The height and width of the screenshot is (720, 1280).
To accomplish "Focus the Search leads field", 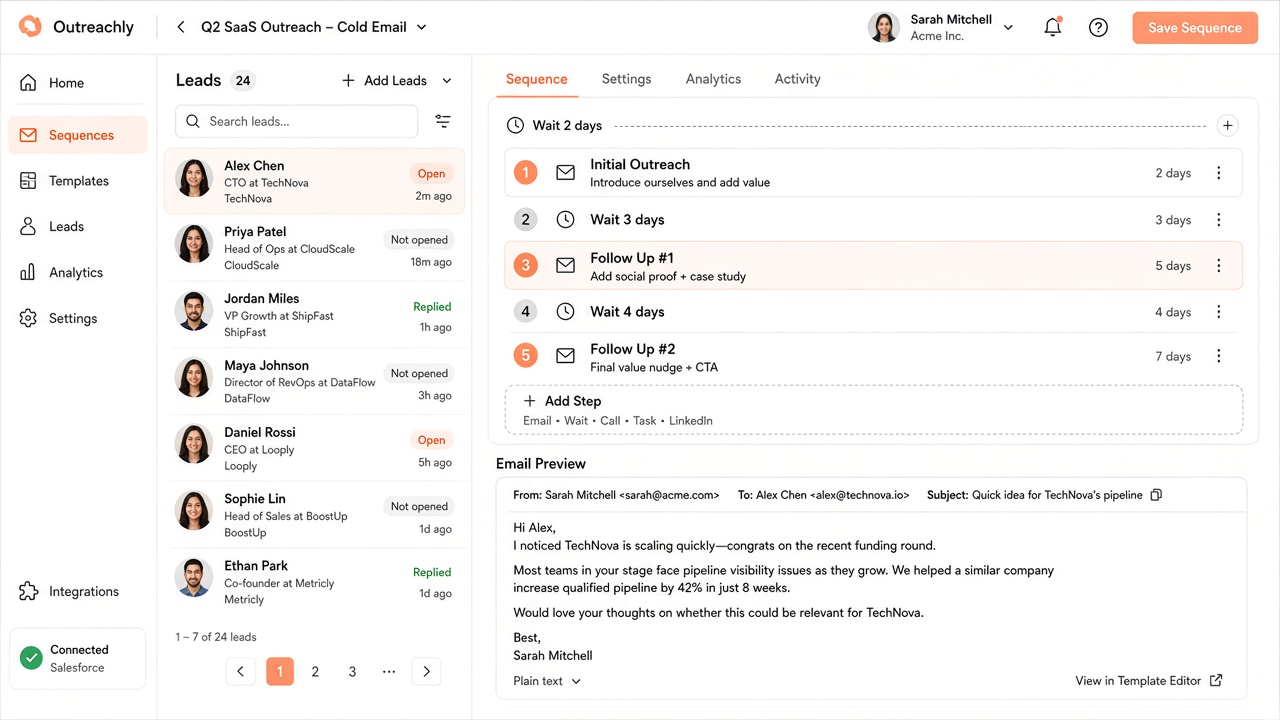I will [297, 121].
